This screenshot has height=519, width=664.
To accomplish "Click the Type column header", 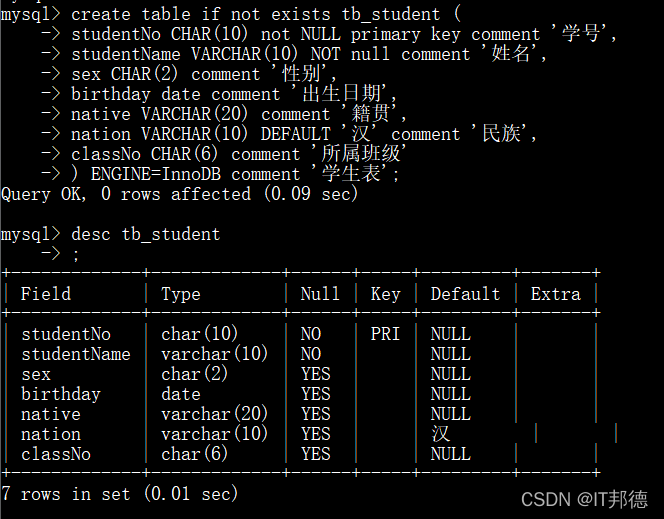I will [181, 294].
